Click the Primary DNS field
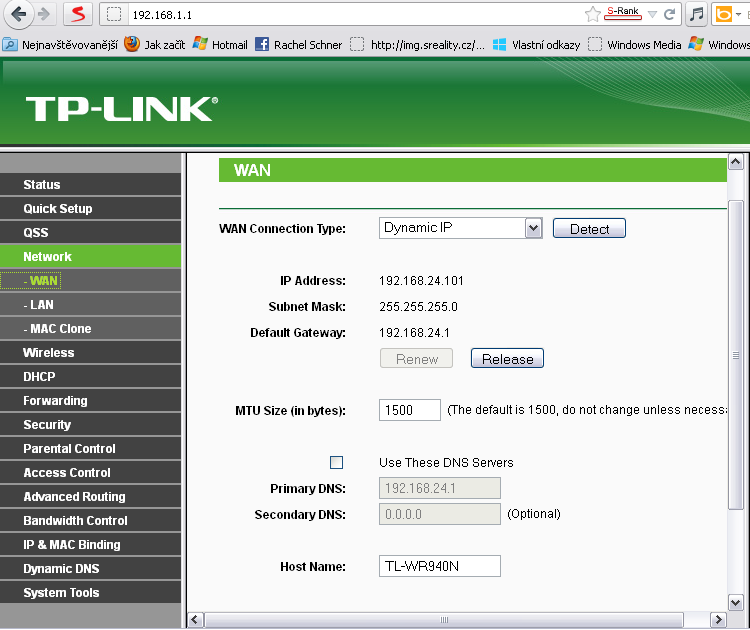This screenshot has width=750, height=630. 440,488
